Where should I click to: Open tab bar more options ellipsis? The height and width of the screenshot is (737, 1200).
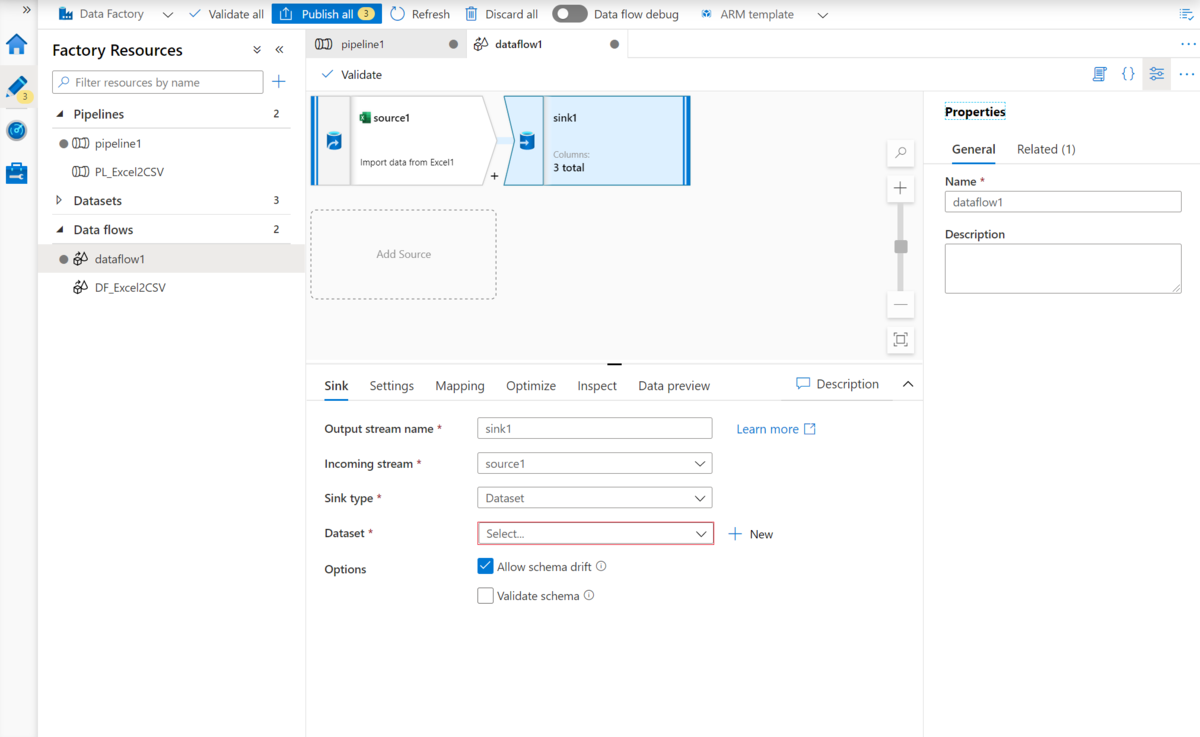pyautogui.click(x=1188, y=44)
